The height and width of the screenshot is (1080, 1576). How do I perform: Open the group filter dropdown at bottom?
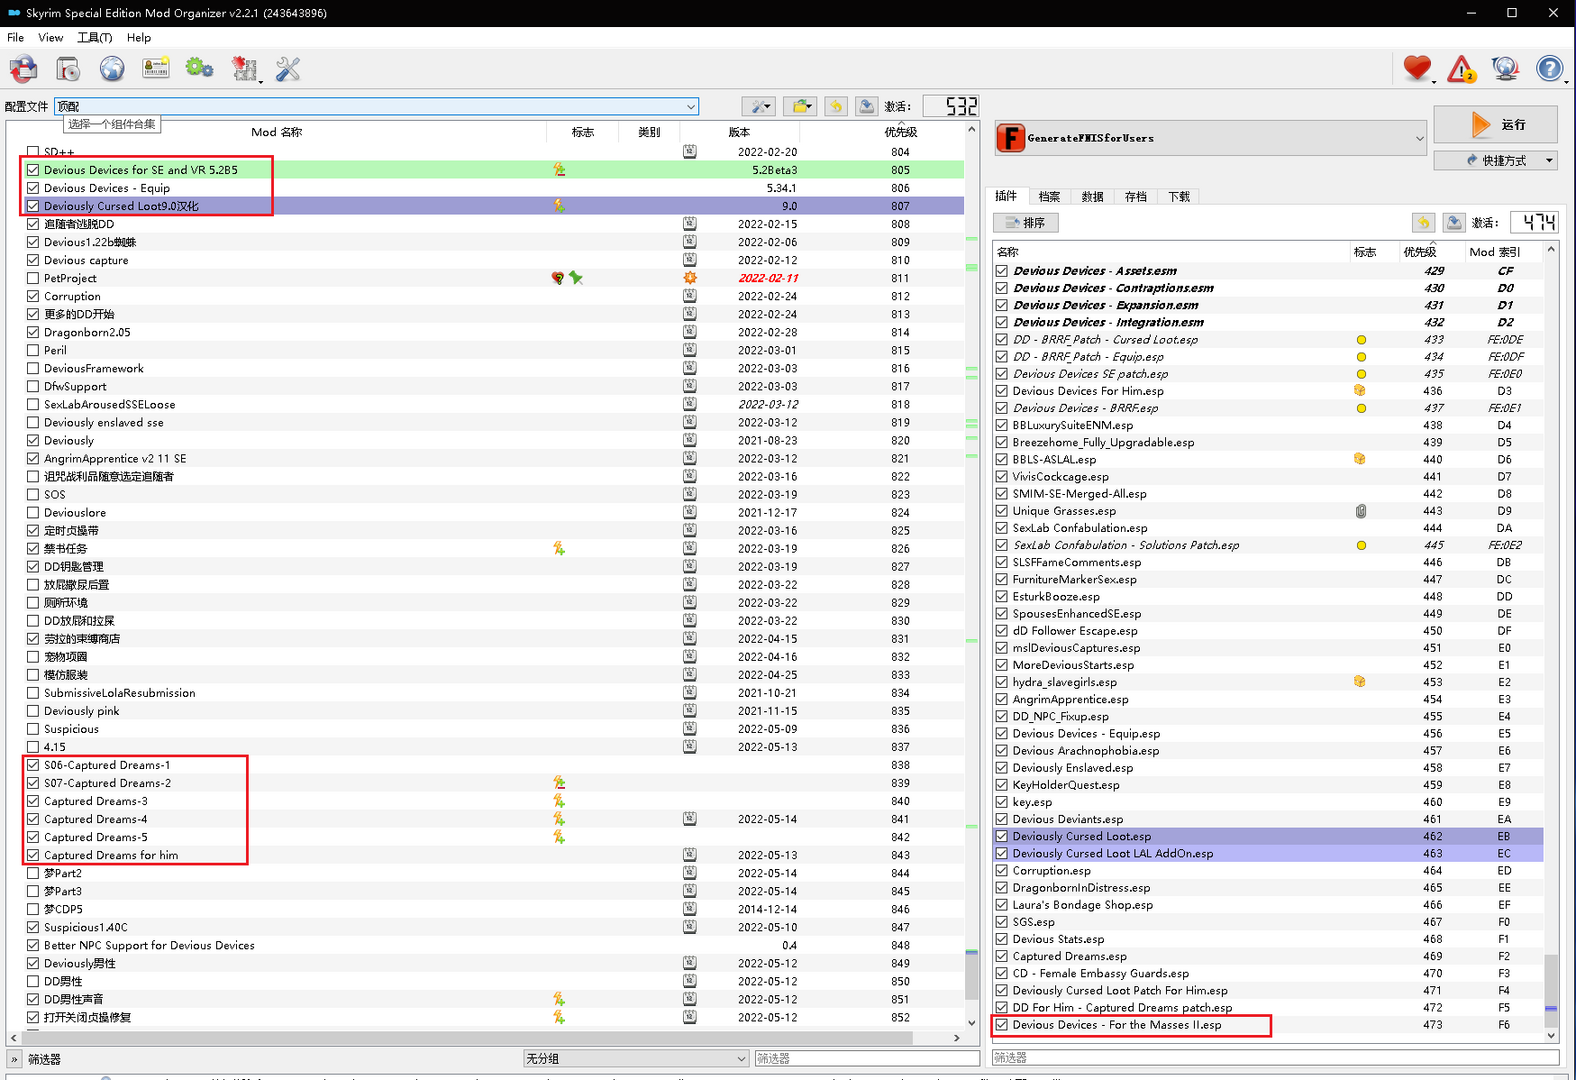click(636, 1058)
